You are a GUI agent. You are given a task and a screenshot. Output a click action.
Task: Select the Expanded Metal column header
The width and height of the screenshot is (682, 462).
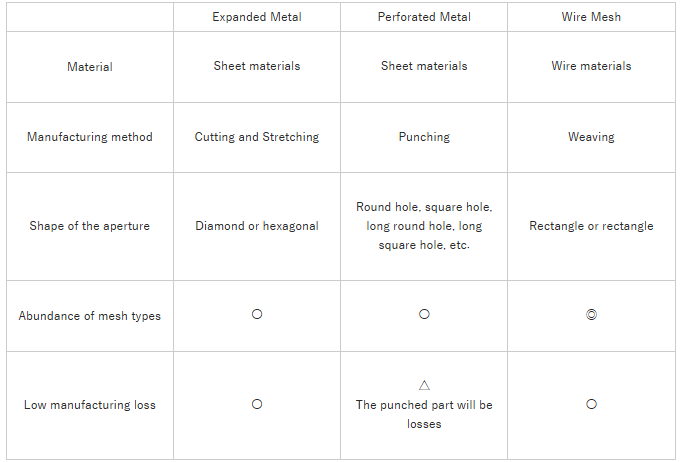[257, 17]
